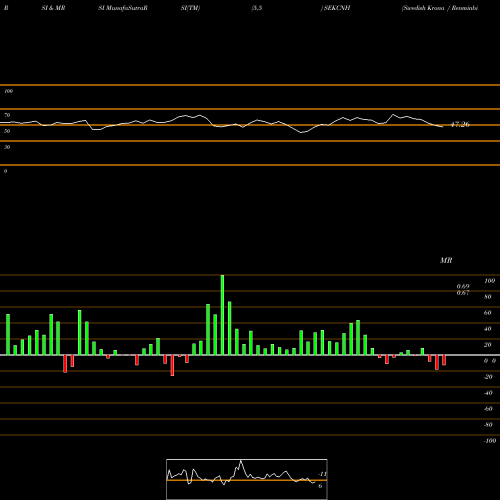Click the 'SI(TM)' header label
The image size is (500, 500).
[190, 8]
